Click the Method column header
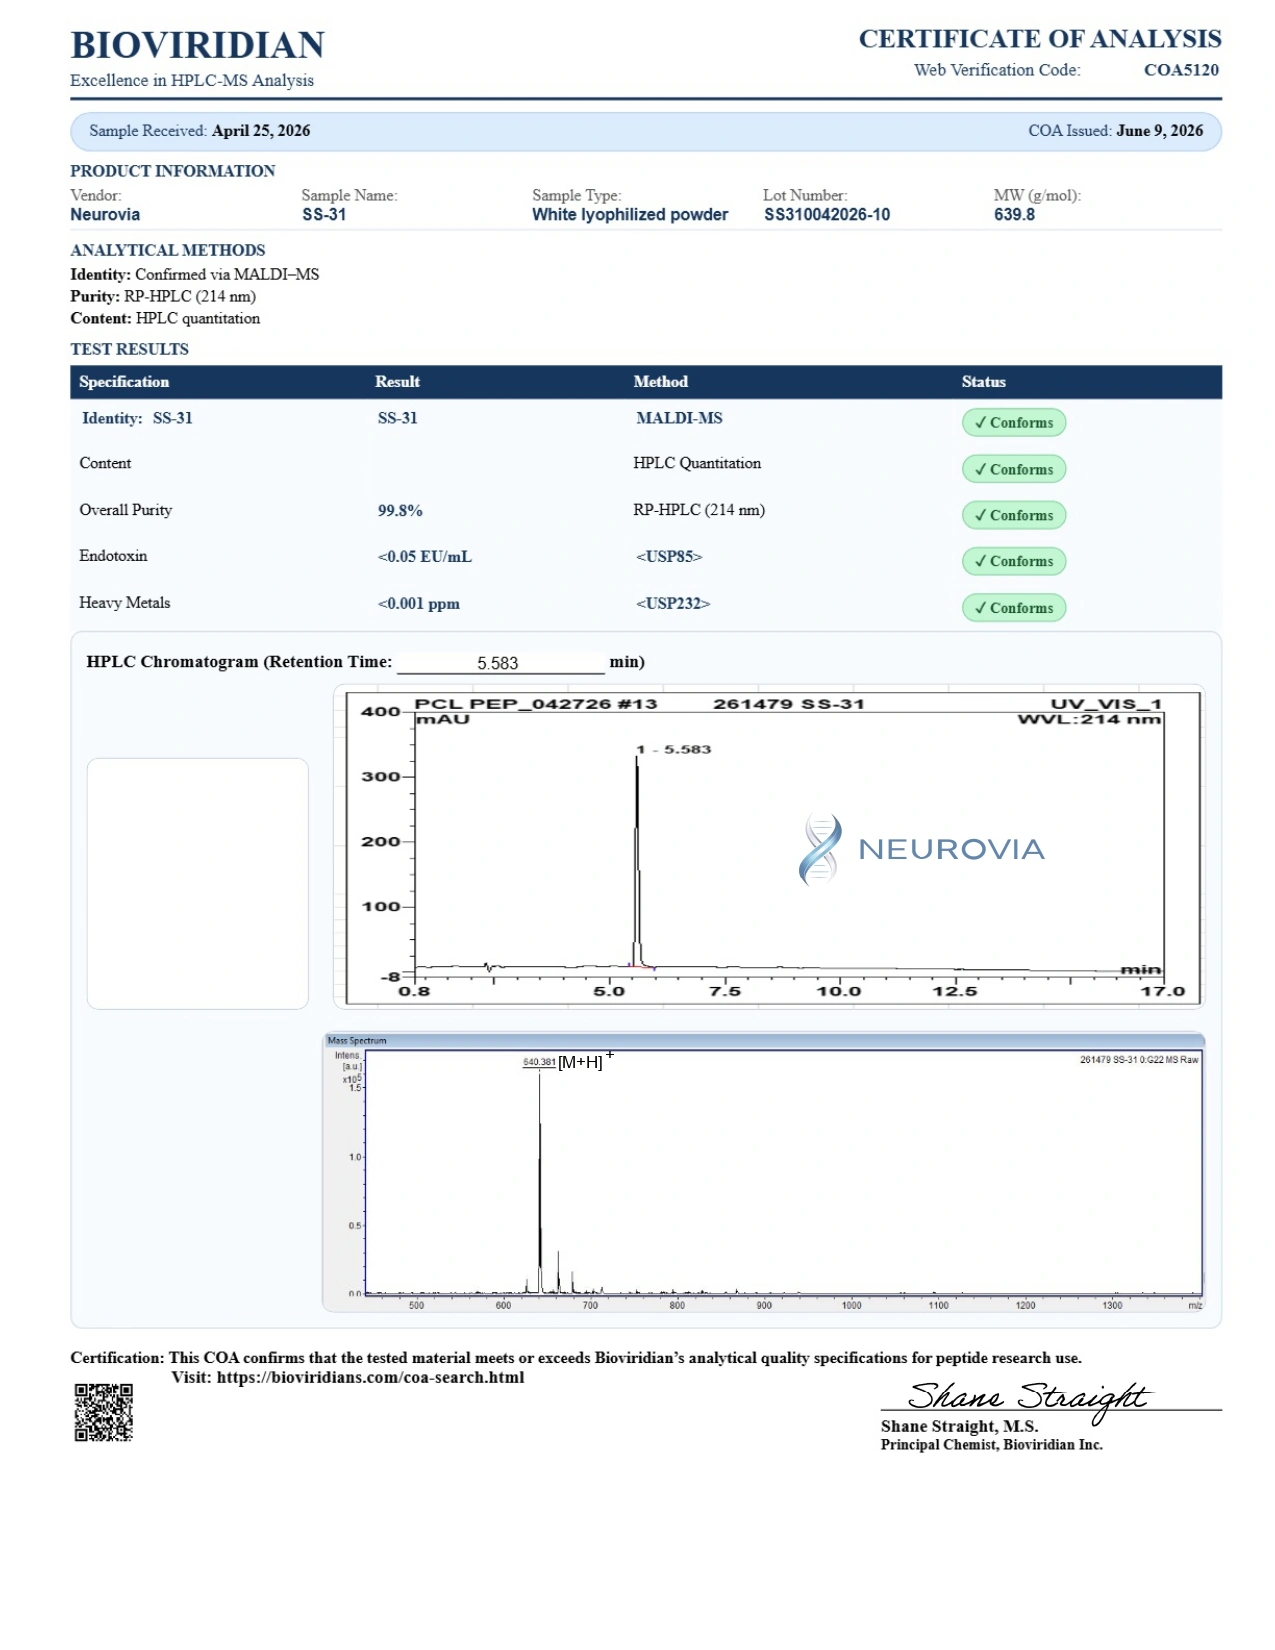The width and height of the screenshot is (1275, 1650). coord(660,382)
